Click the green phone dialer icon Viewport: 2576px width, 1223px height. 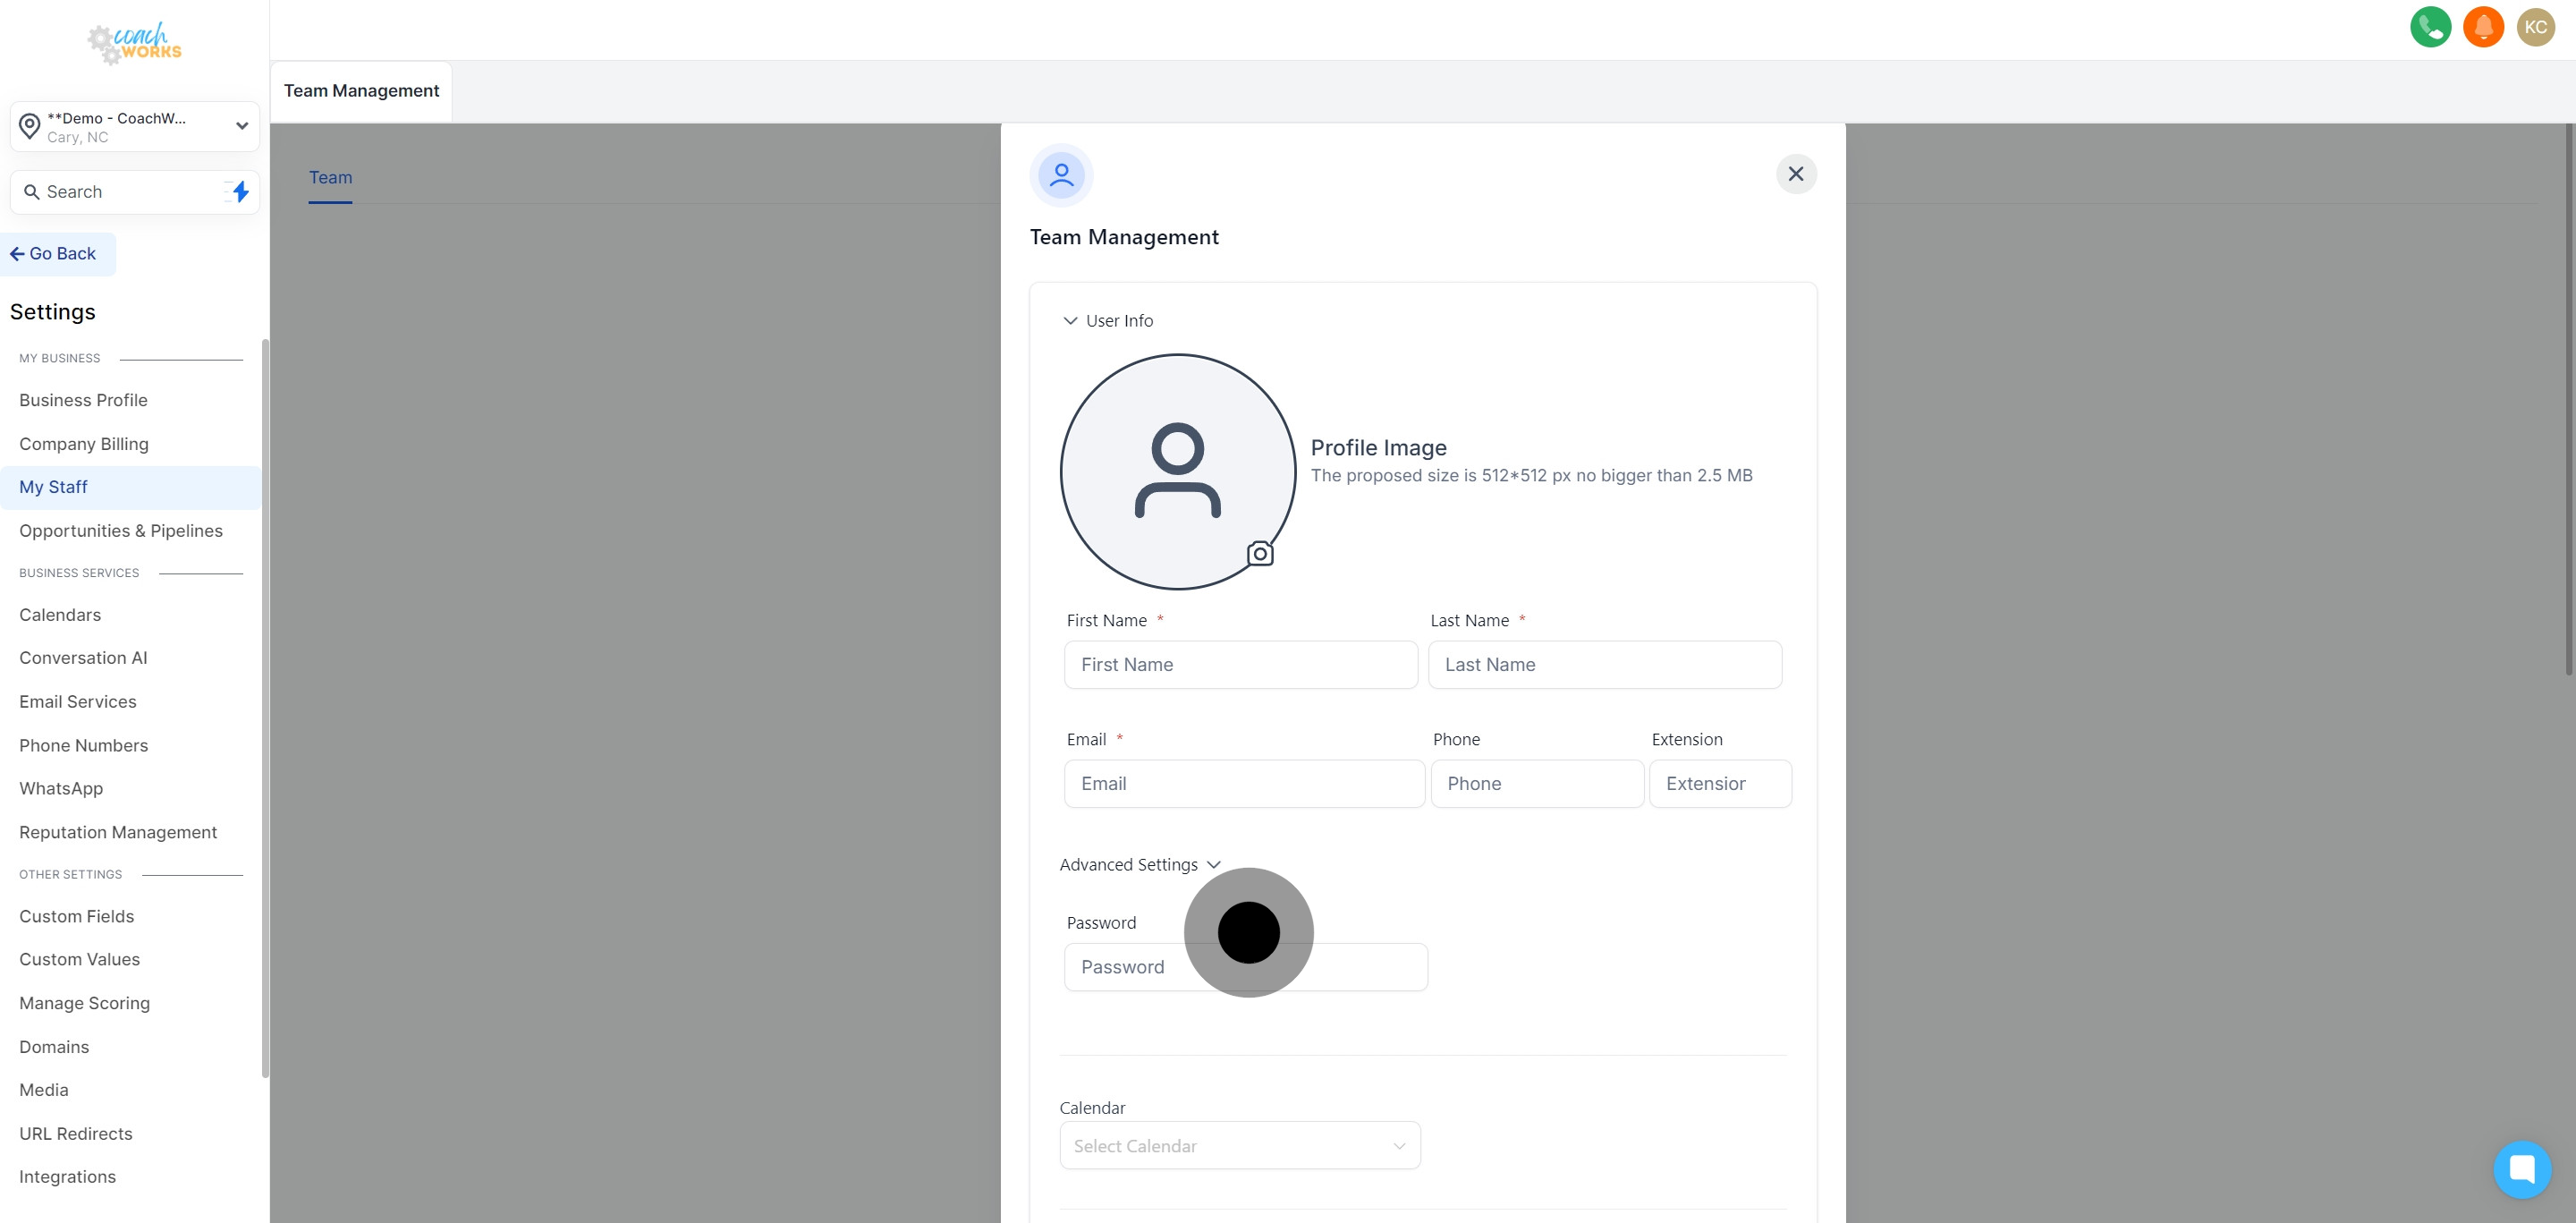click(x=2430, y=27)
